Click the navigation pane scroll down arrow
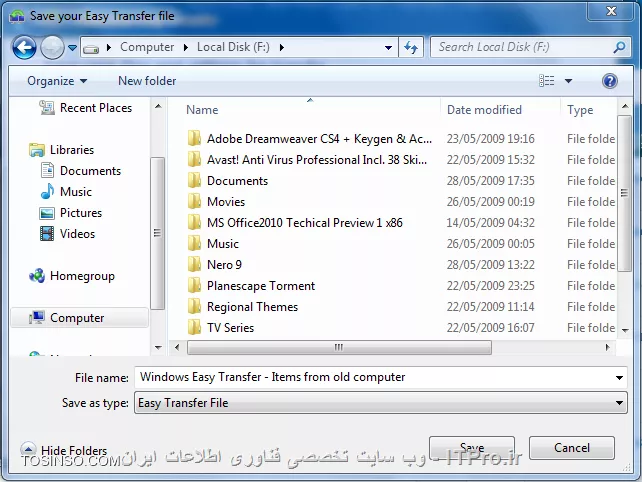 pyautogui.click(x=158, y=348)
